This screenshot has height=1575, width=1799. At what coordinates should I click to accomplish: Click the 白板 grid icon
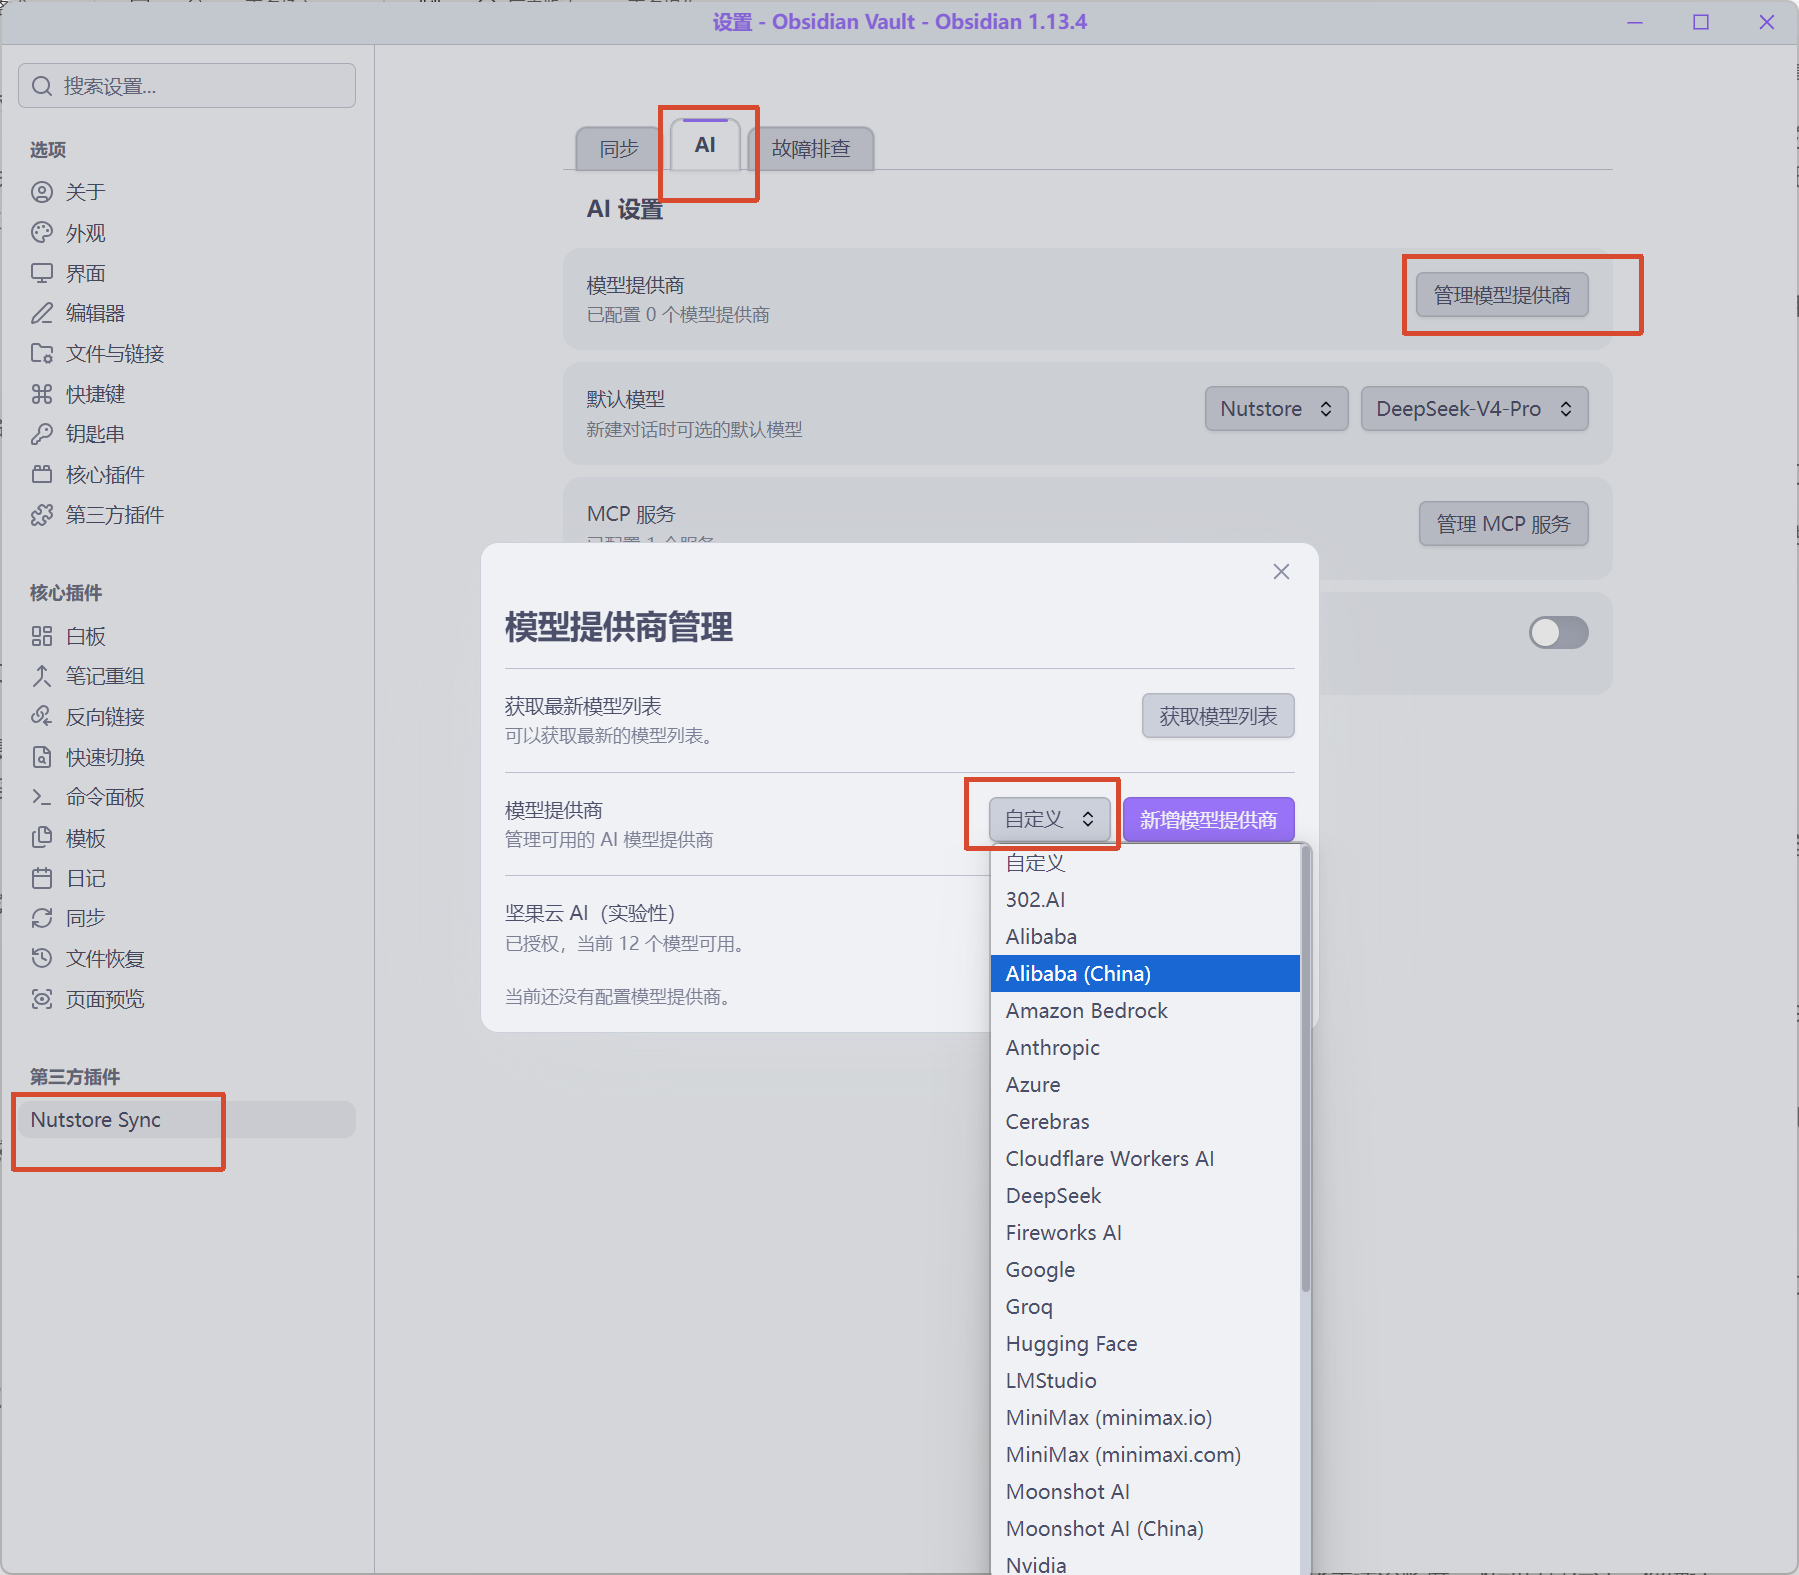(42, 636)
